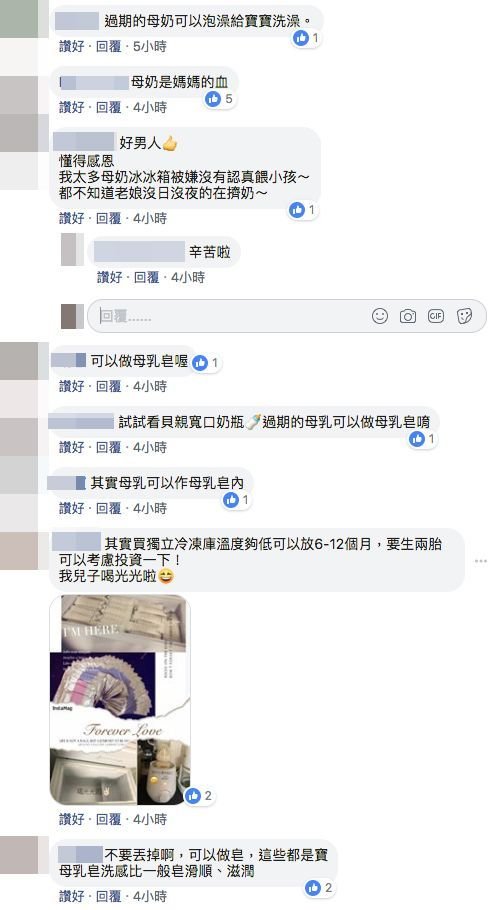
Task: Click 讚好 under the 辛苦啦 reply
Action: (x=109, y=277)
